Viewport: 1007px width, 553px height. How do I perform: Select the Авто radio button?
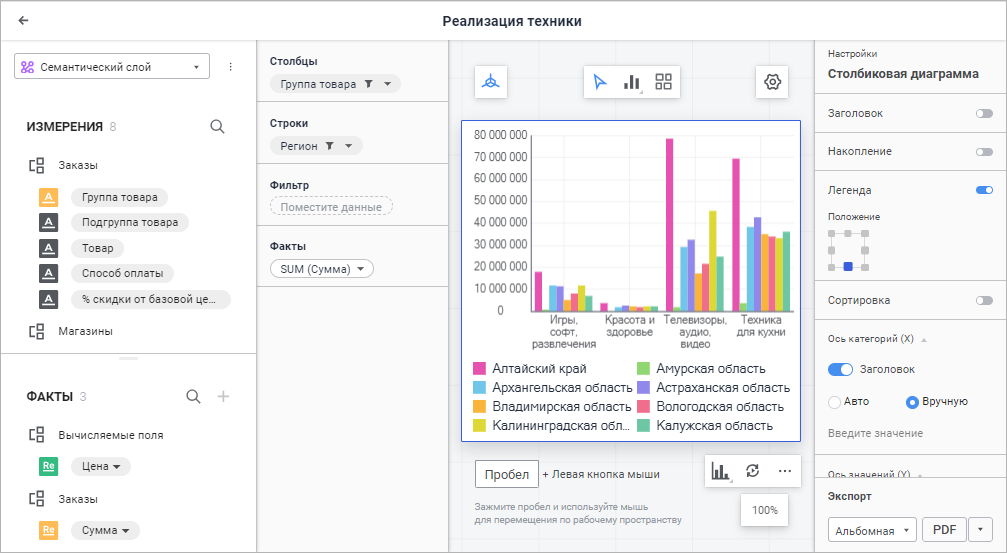tap(835, 402)
